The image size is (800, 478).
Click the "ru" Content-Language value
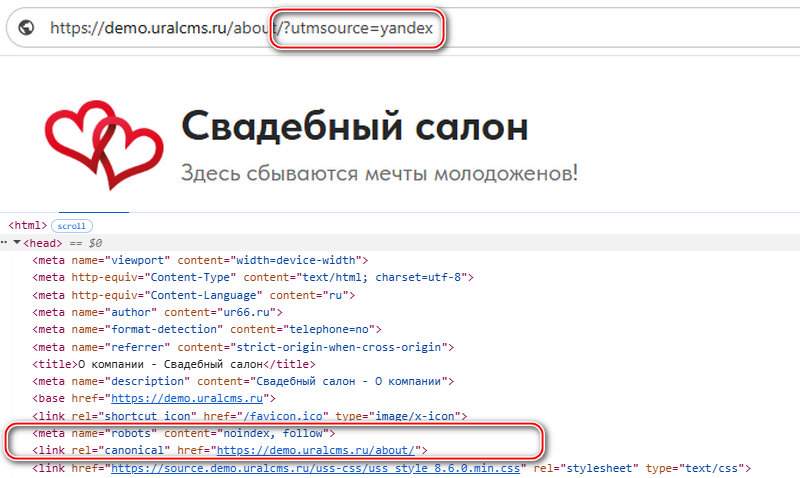point(335,295)
